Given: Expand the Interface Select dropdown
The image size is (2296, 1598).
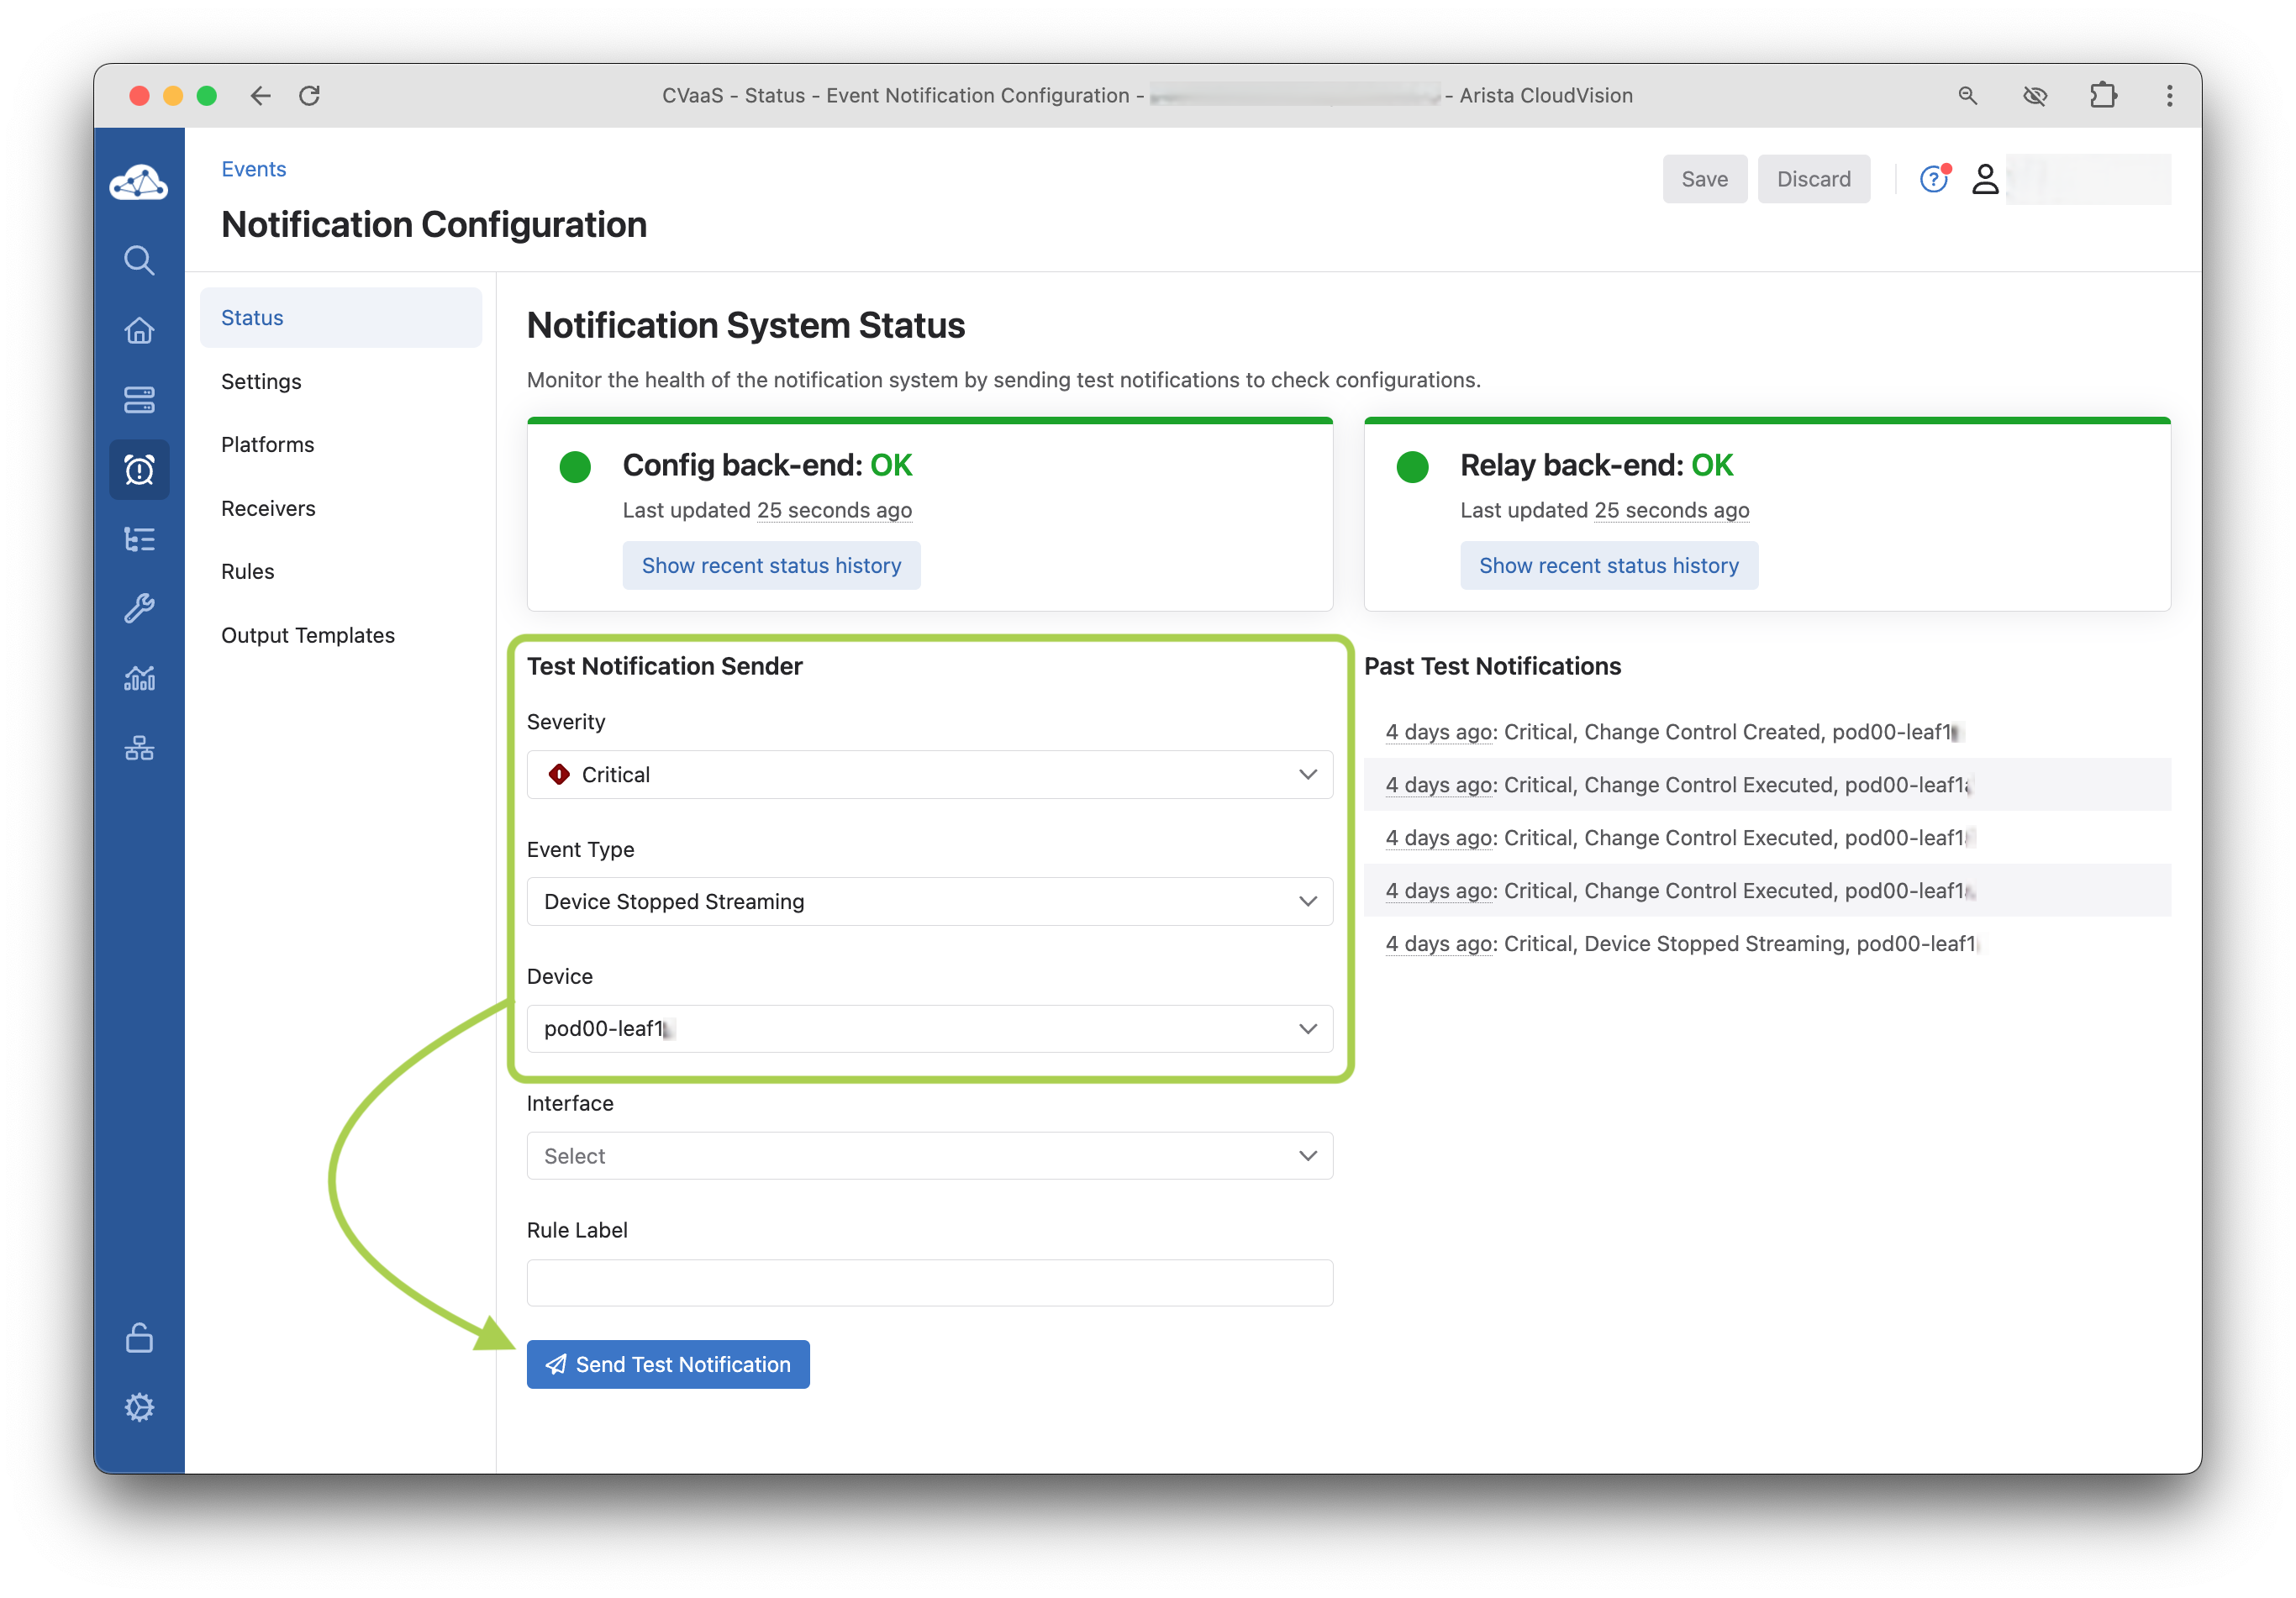Looking at the screenshot, I should [929, 1156].
